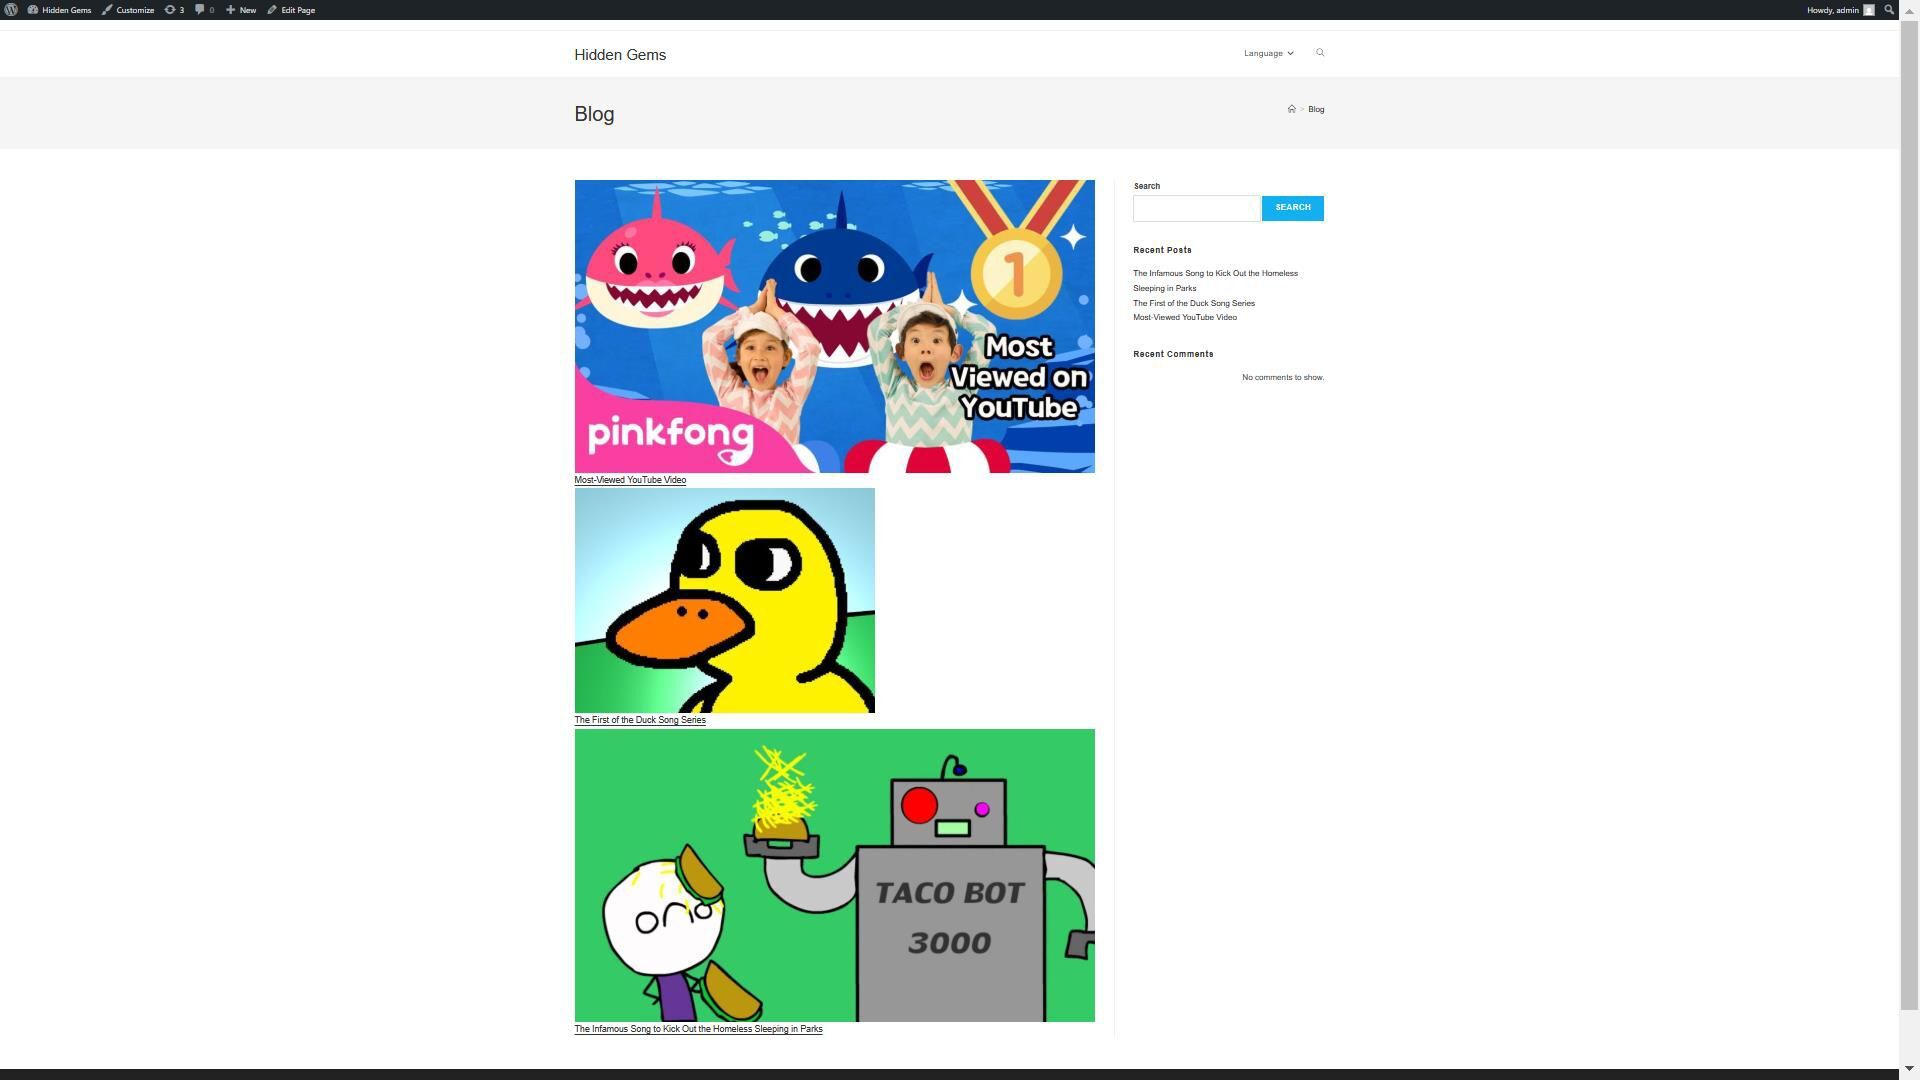This screenshot has width=1920, height=1080.
Task: Click the admin bar search icon
Action: coord(1889,10)
